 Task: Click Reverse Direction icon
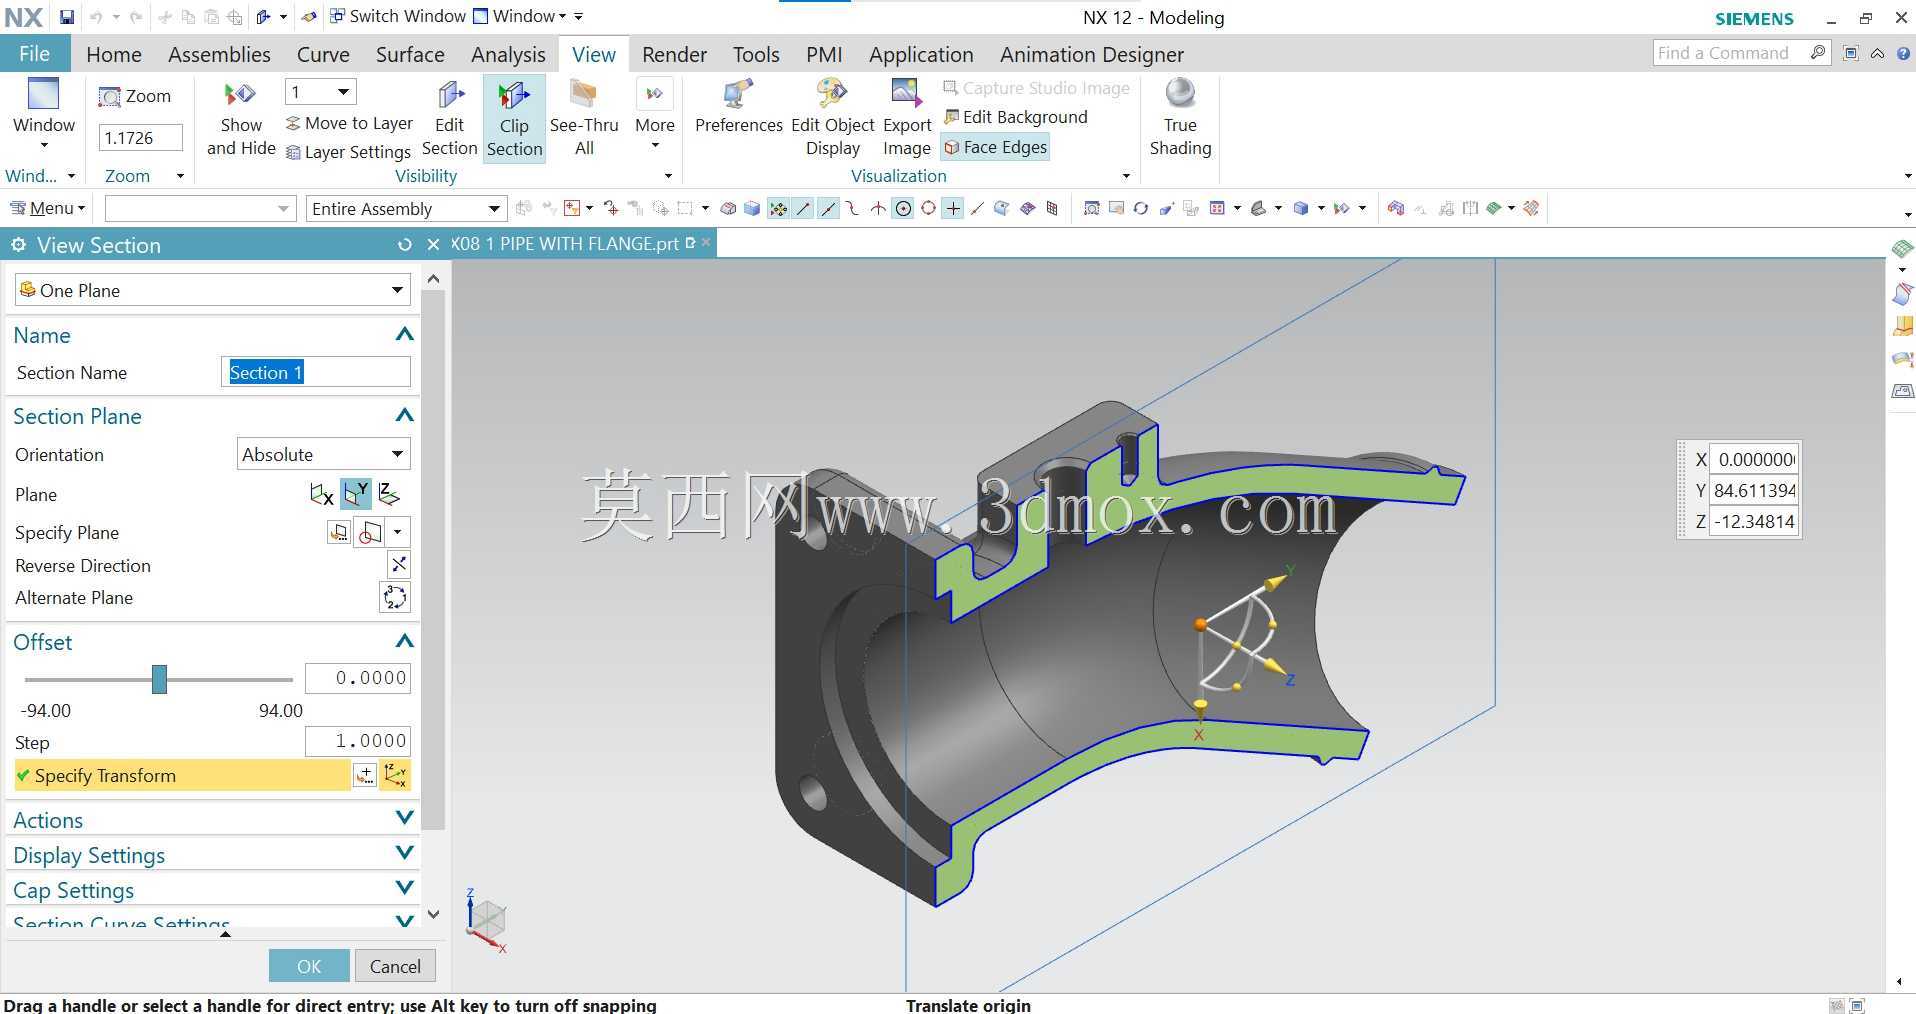(x=398, y=565)
